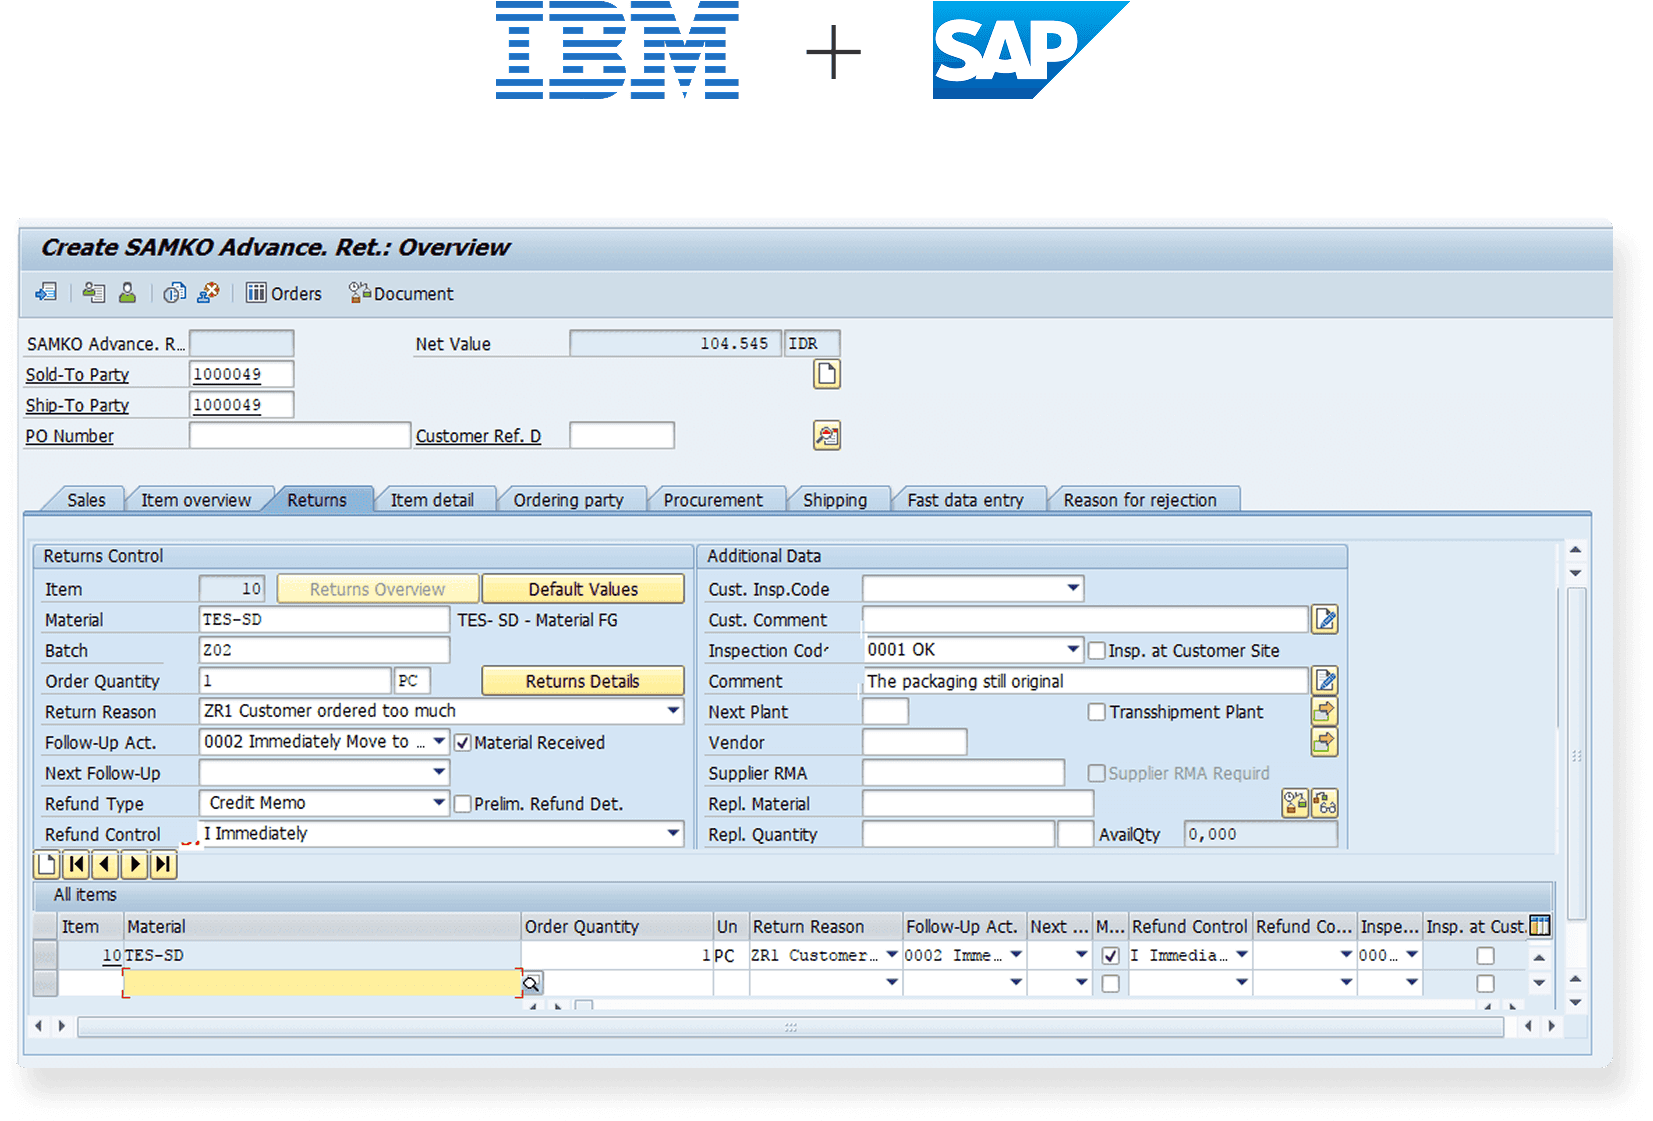Image resolution: width=1653 pixels, height=1121 pixels.
Task: Go to next item navigation icon
Action: 134,864
